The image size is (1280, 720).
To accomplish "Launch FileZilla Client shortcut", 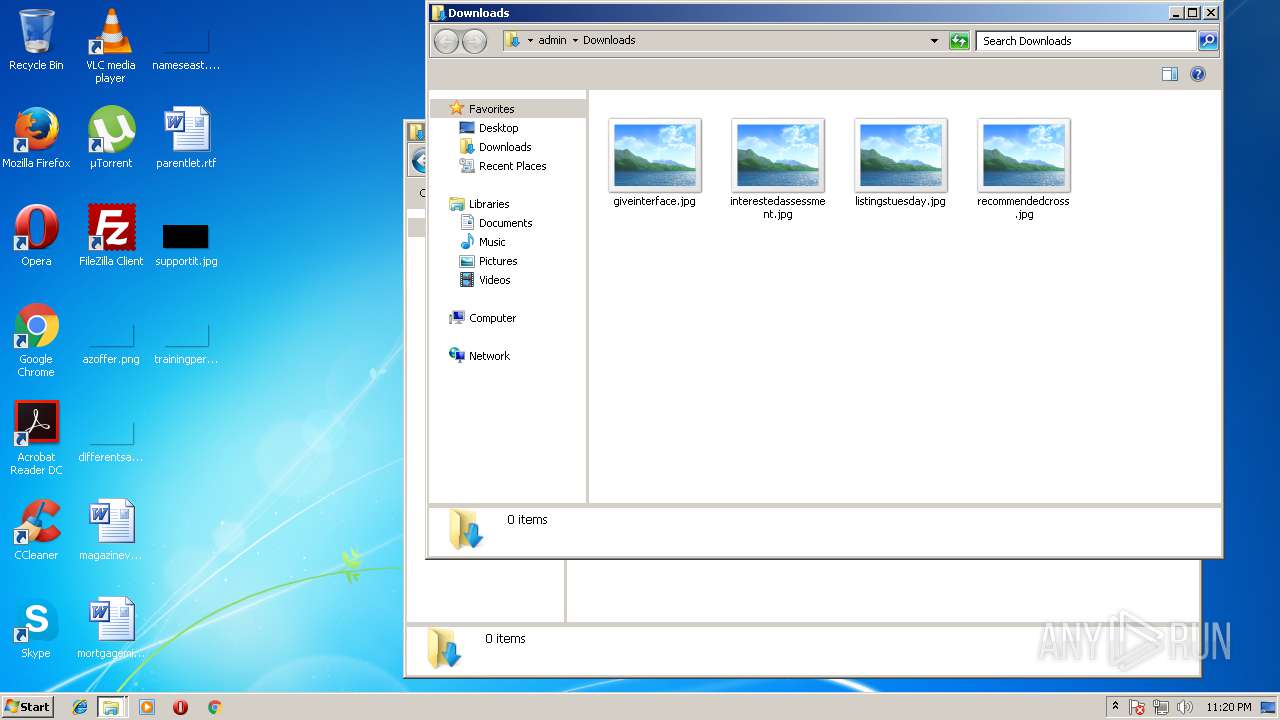I will pos(110,236).
